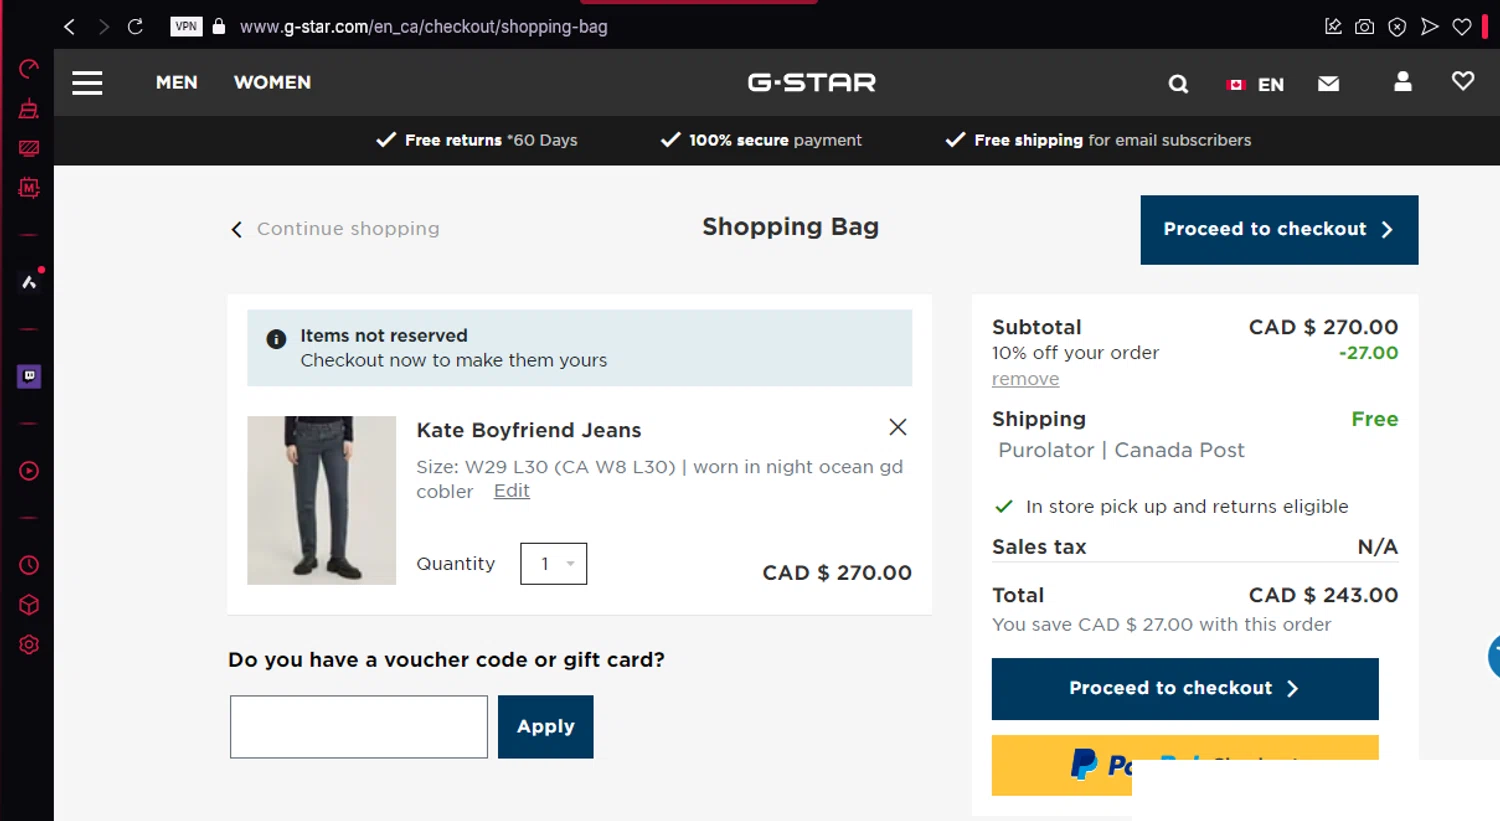1500x821 pixels.
Task: Open the pinboard pin icon in browser toolbar
Action: [x=1333, y=27]
